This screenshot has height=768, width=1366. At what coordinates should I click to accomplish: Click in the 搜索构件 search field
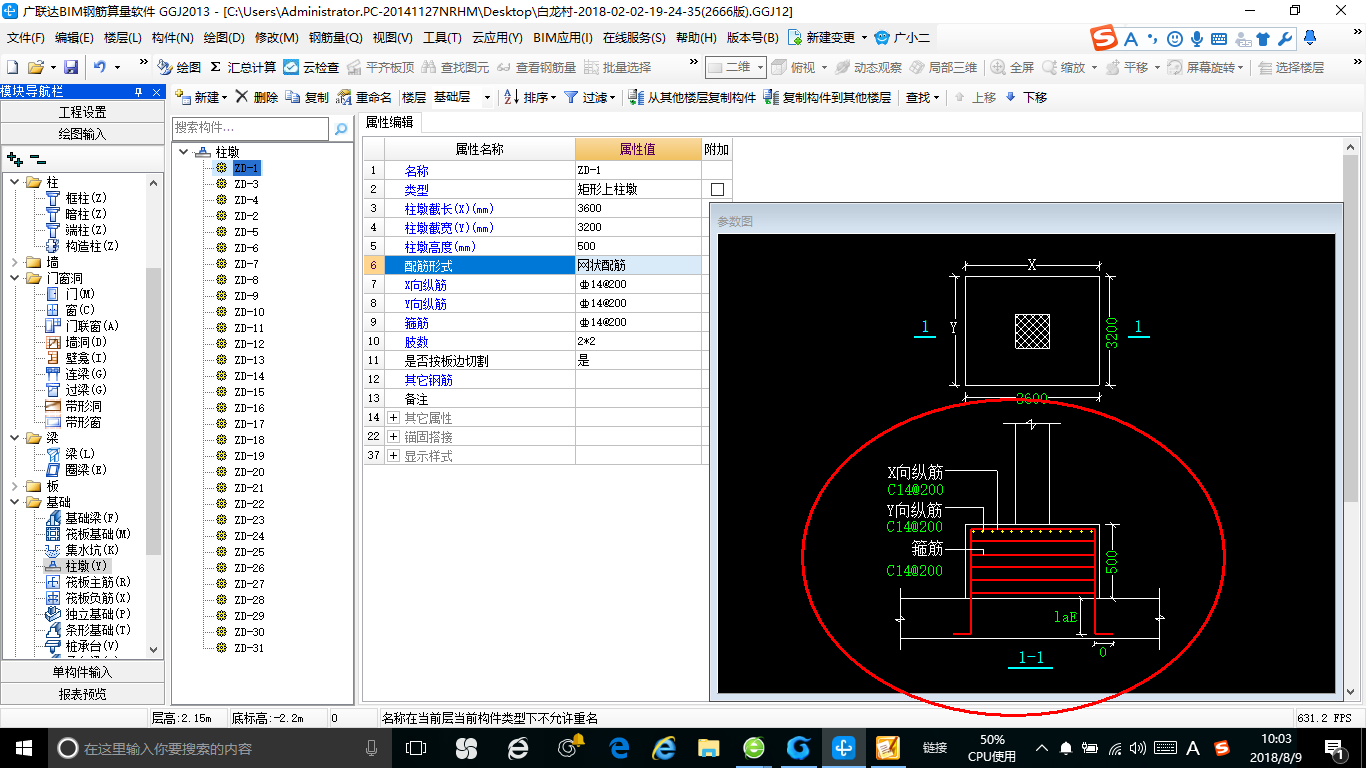[x=250, y=128]
